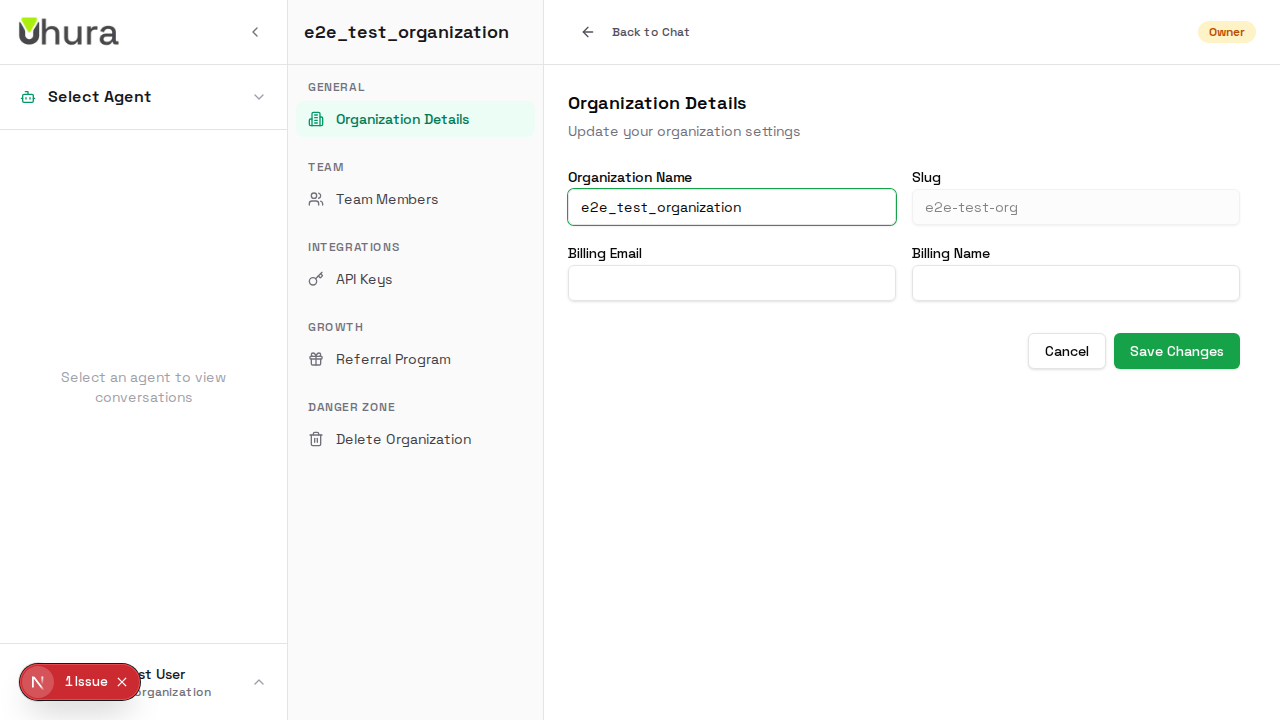
Task: Collapse the Test User profile section chevron
Action: click(259, 681)
